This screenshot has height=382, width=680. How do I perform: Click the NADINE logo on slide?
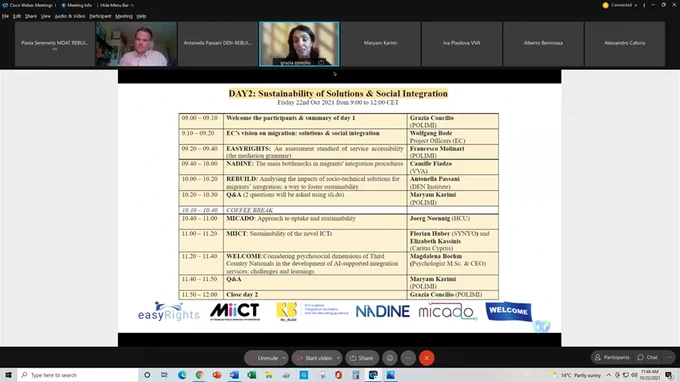click(x=382, y=311)
